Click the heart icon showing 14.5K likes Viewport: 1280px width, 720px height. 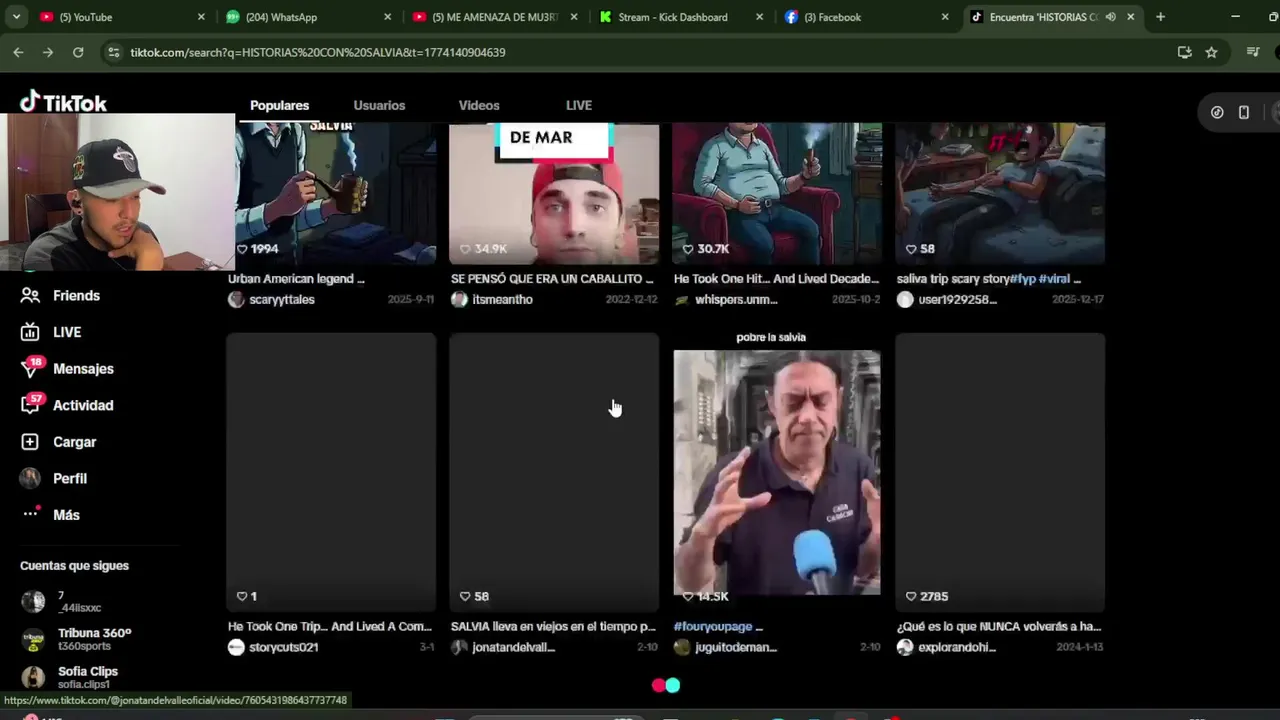tap(688, 596)
